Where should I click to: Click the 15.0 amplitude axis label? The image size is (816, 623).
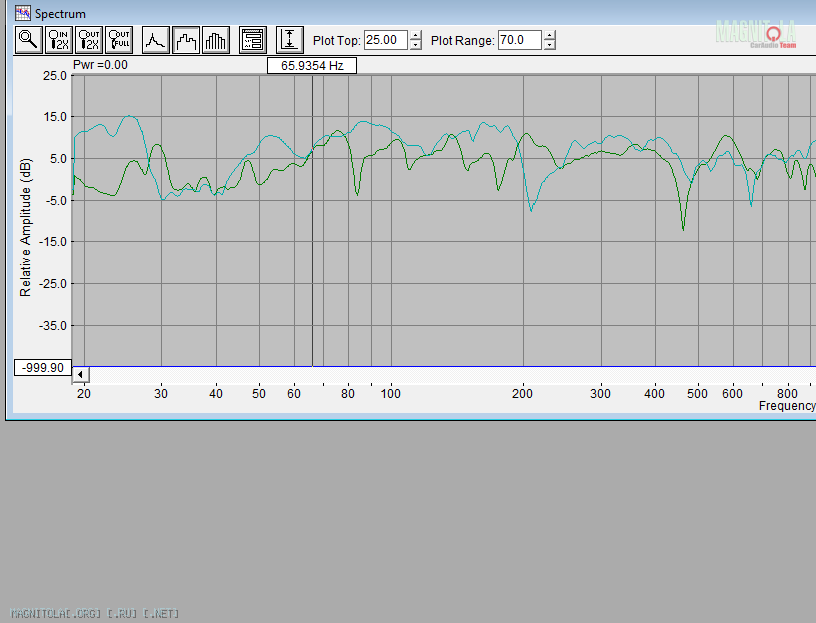55,117
